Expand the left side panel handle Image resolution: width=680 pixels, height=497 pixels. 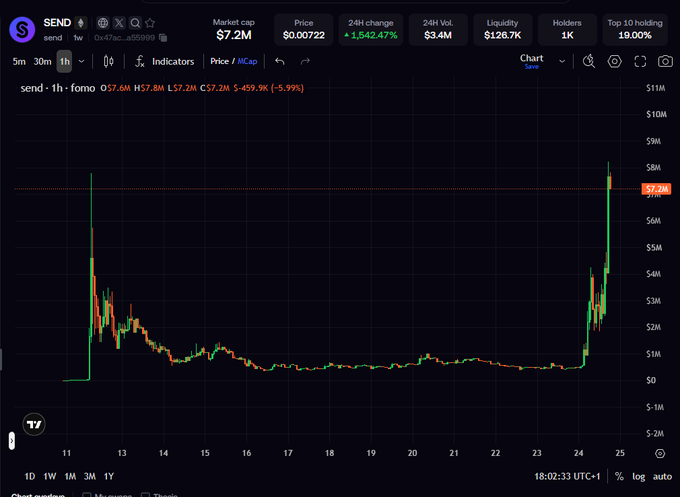(12, 441)
